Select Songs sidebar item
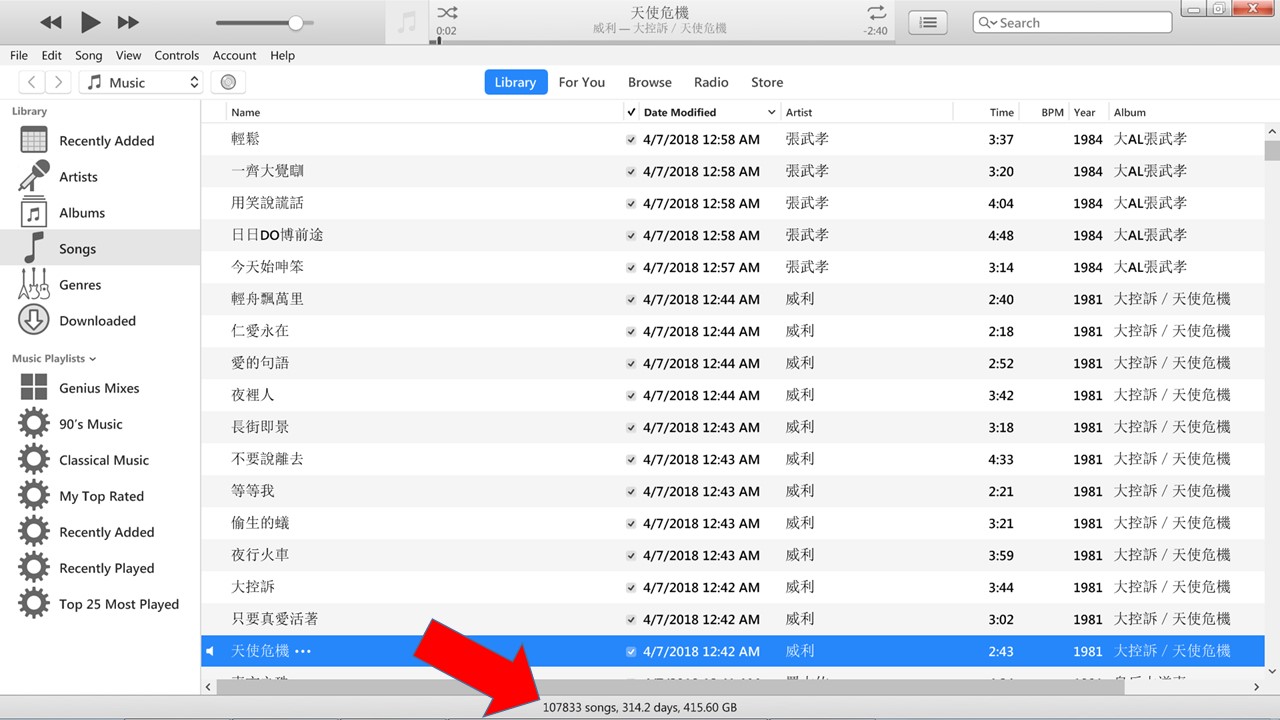Viewport: 1280px width, 720px height. [x=100, y=249]
